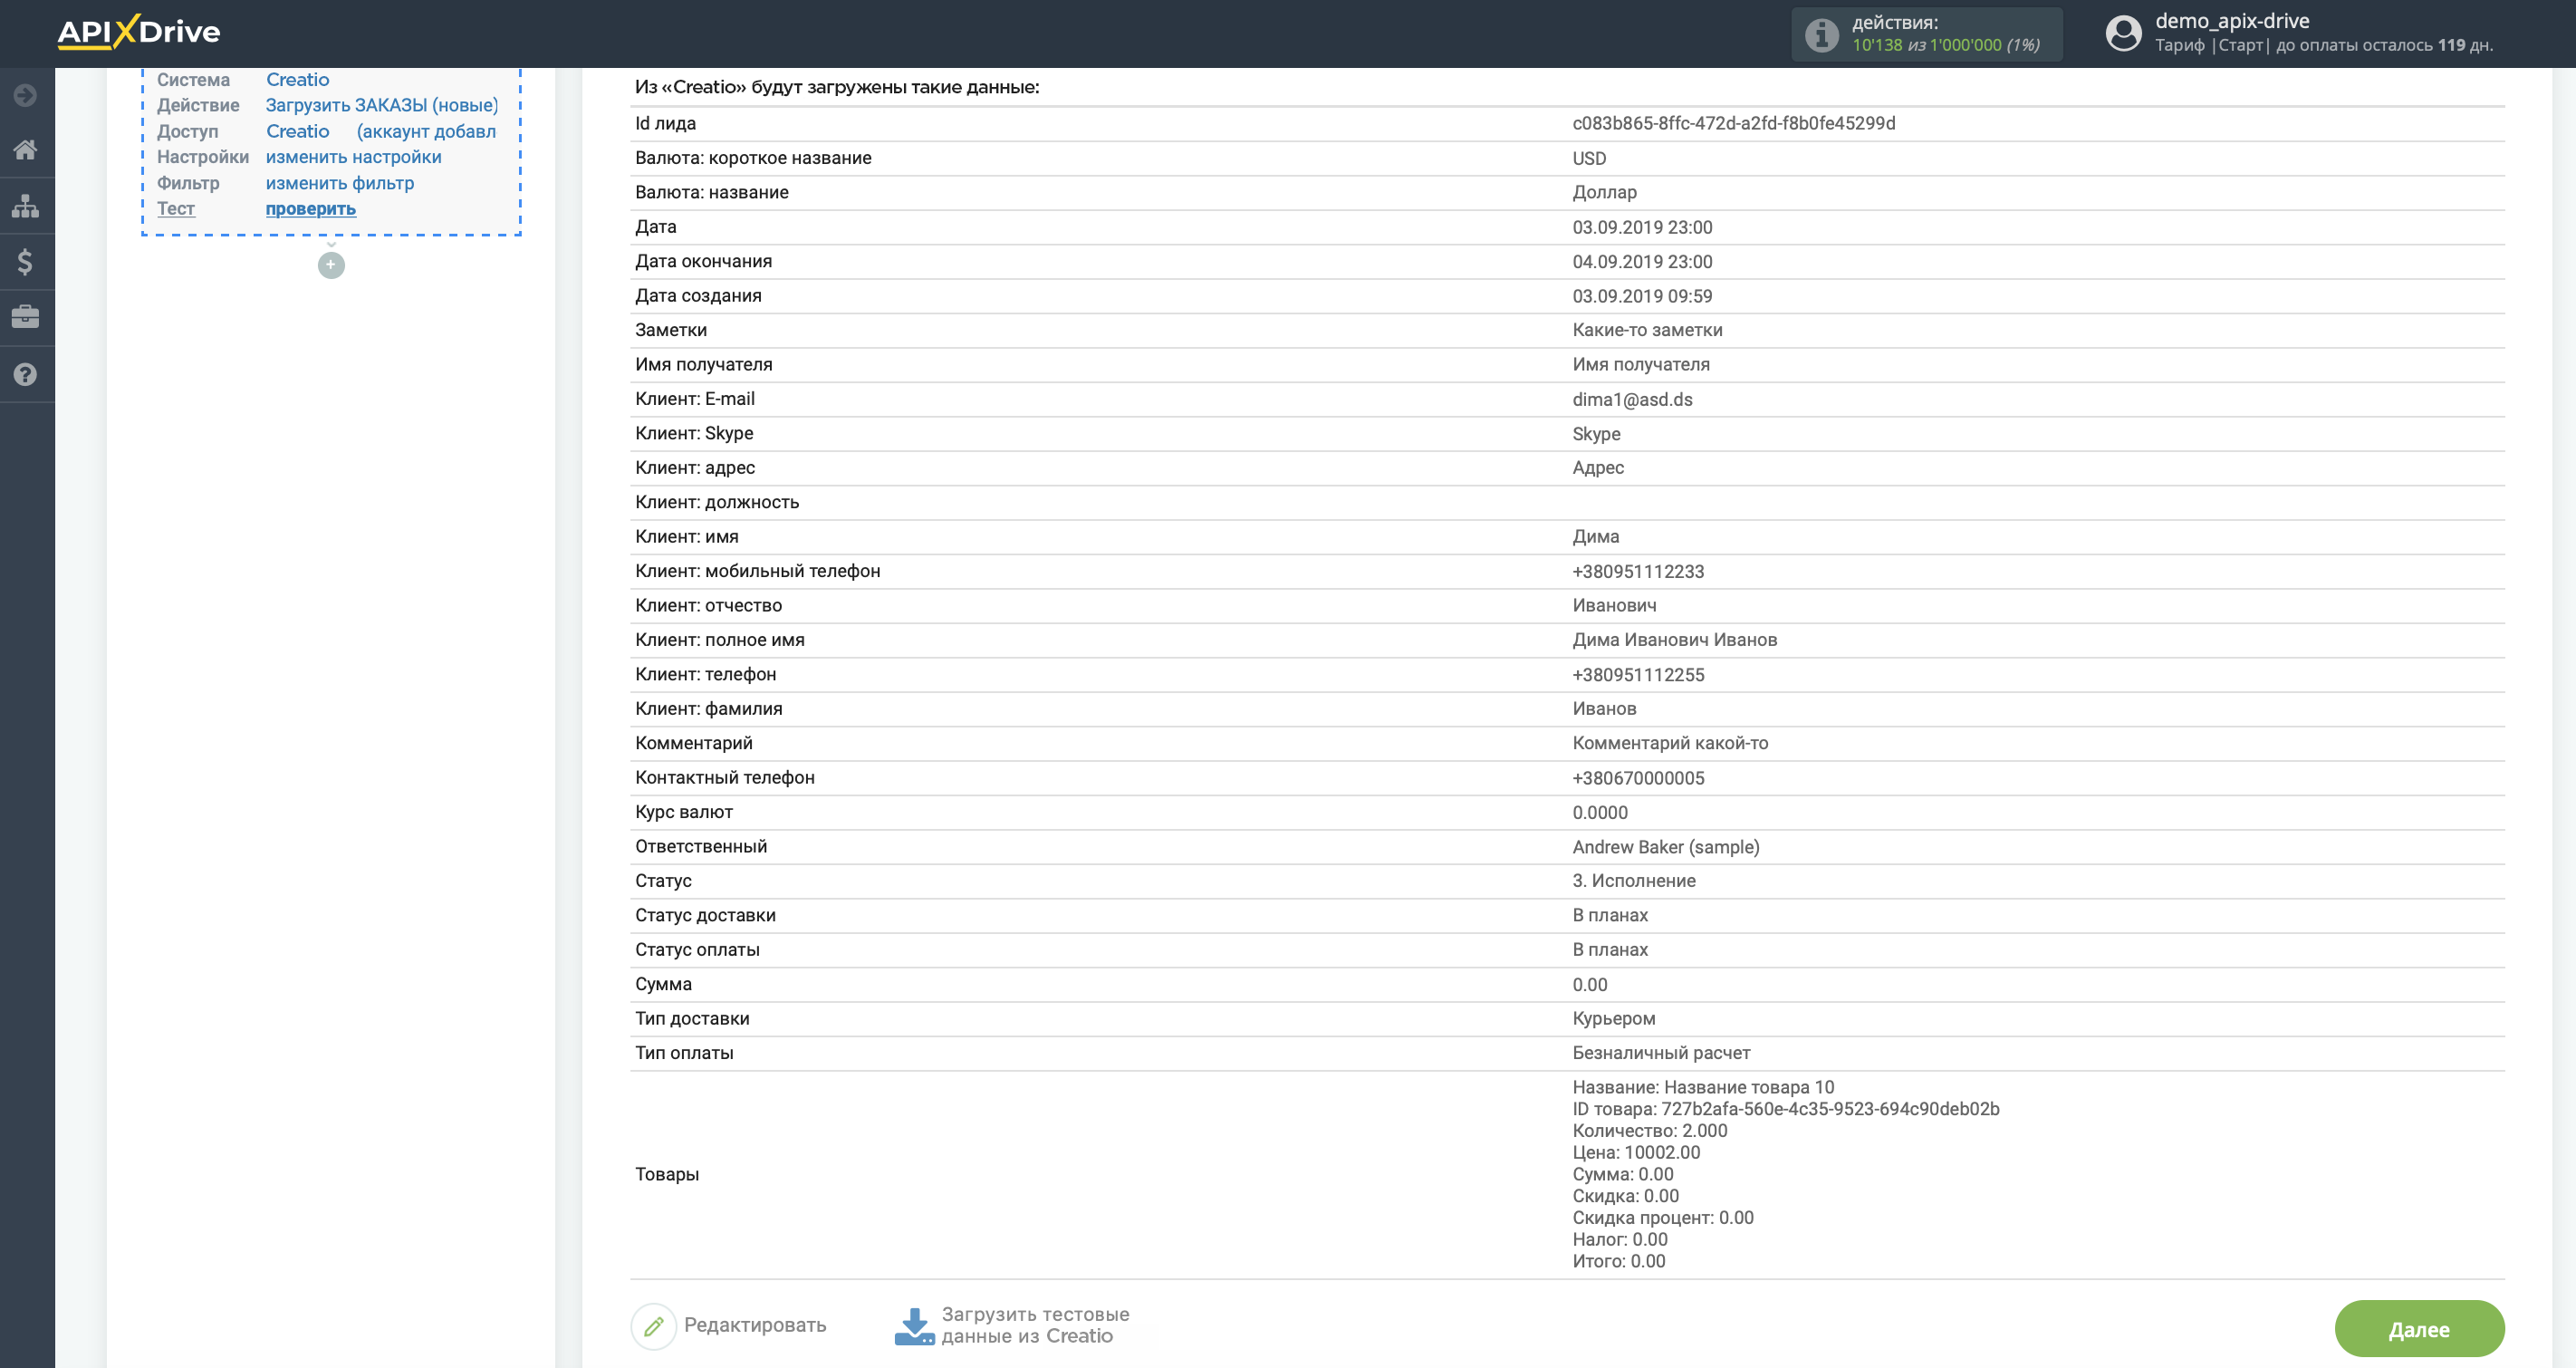Click the Клиент: должность row label

[717, 502]
